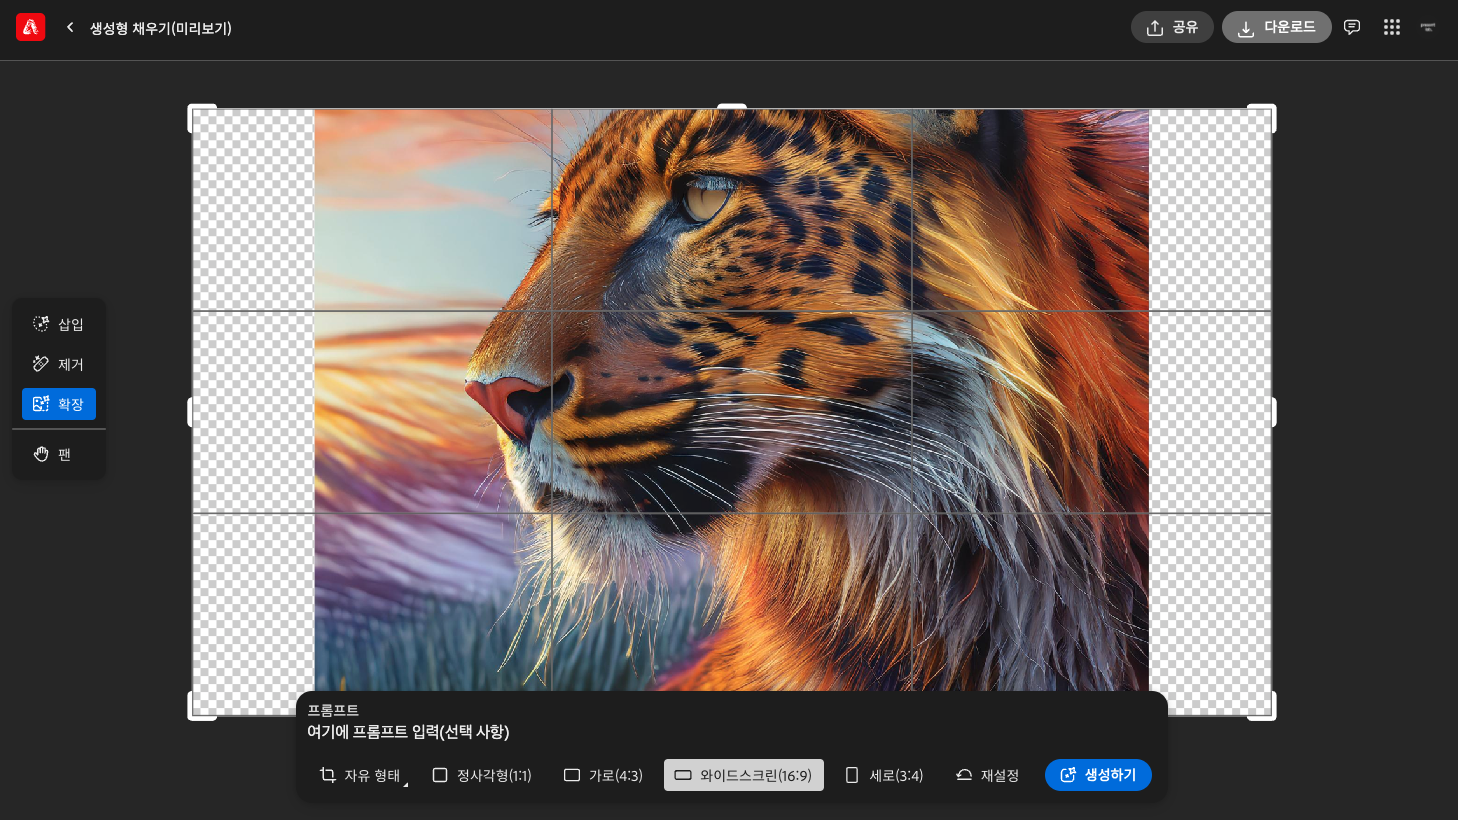Click the 공유 share button
Image resolution: width=1458 pixels, height=820 pixels.
[x=1172, y=27]
